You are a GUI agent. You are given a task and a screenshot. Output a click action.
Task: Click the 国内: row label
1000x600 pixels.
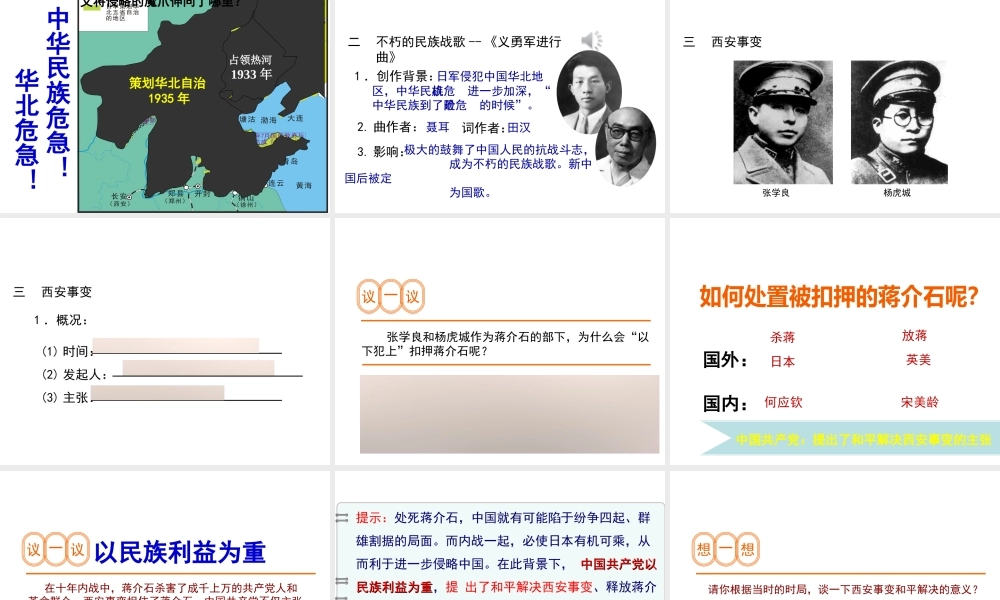point(725,404)
